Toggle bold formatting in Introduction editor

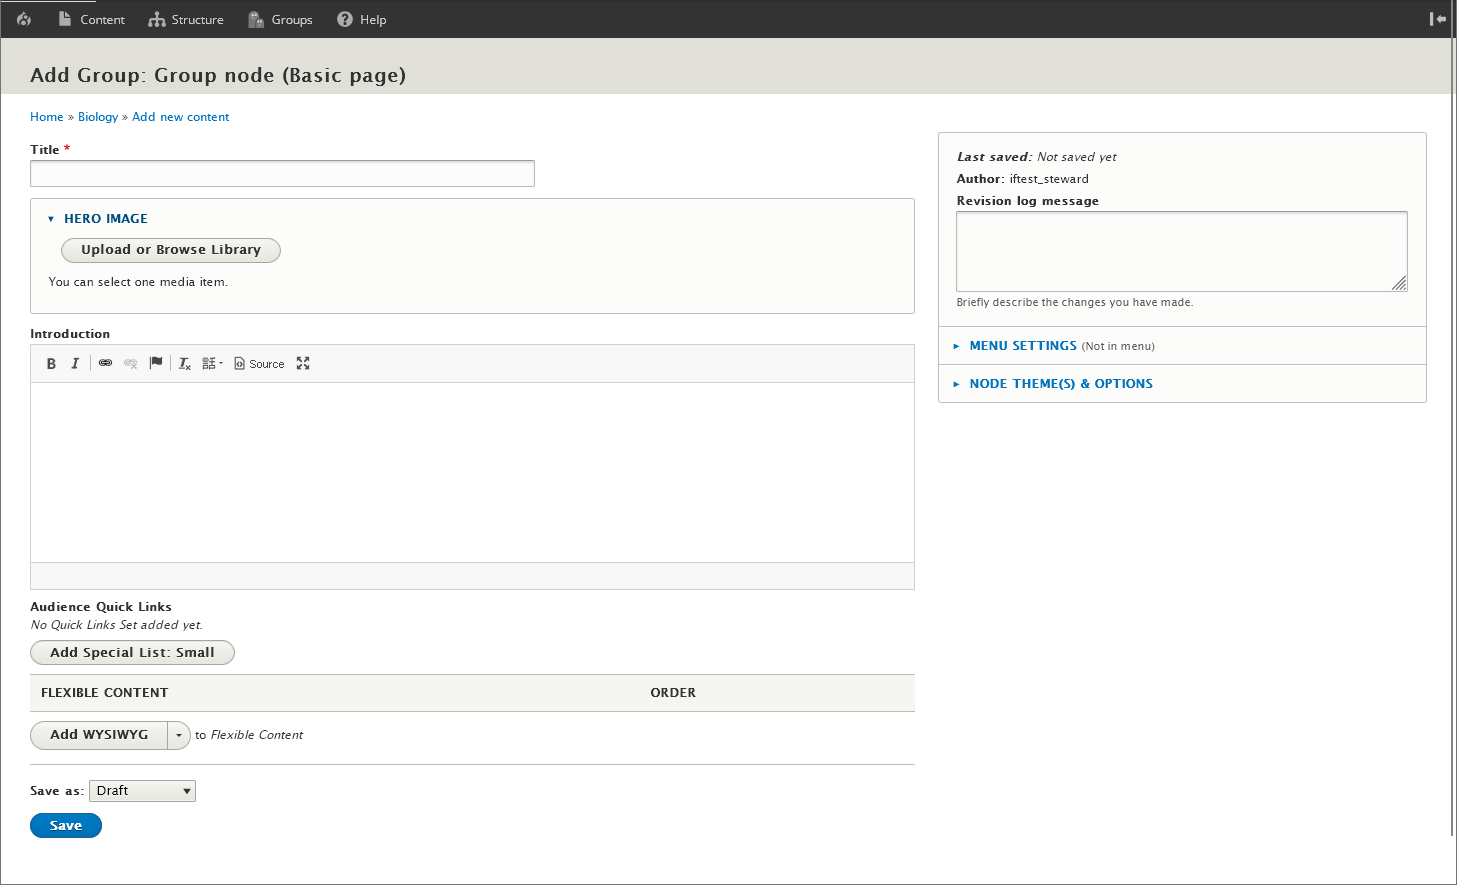click(x=51, y=364)
